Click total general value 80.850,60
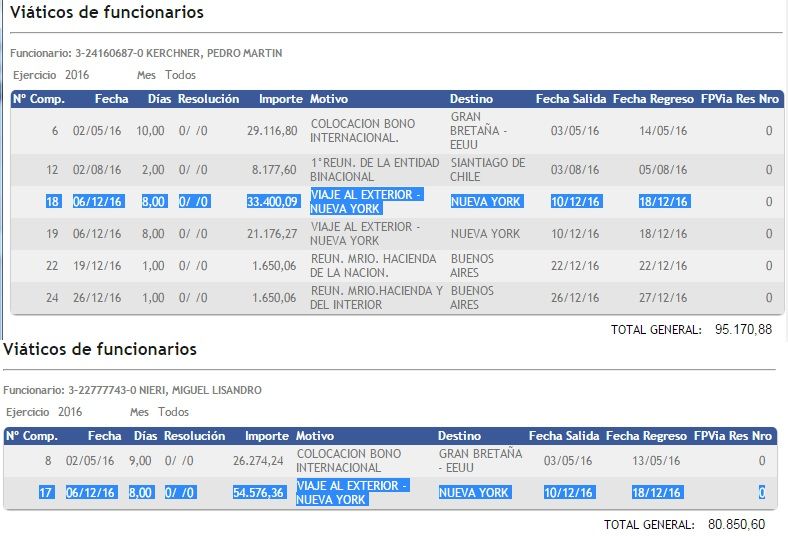Screen dimensions: 788x536 [736, 524]
